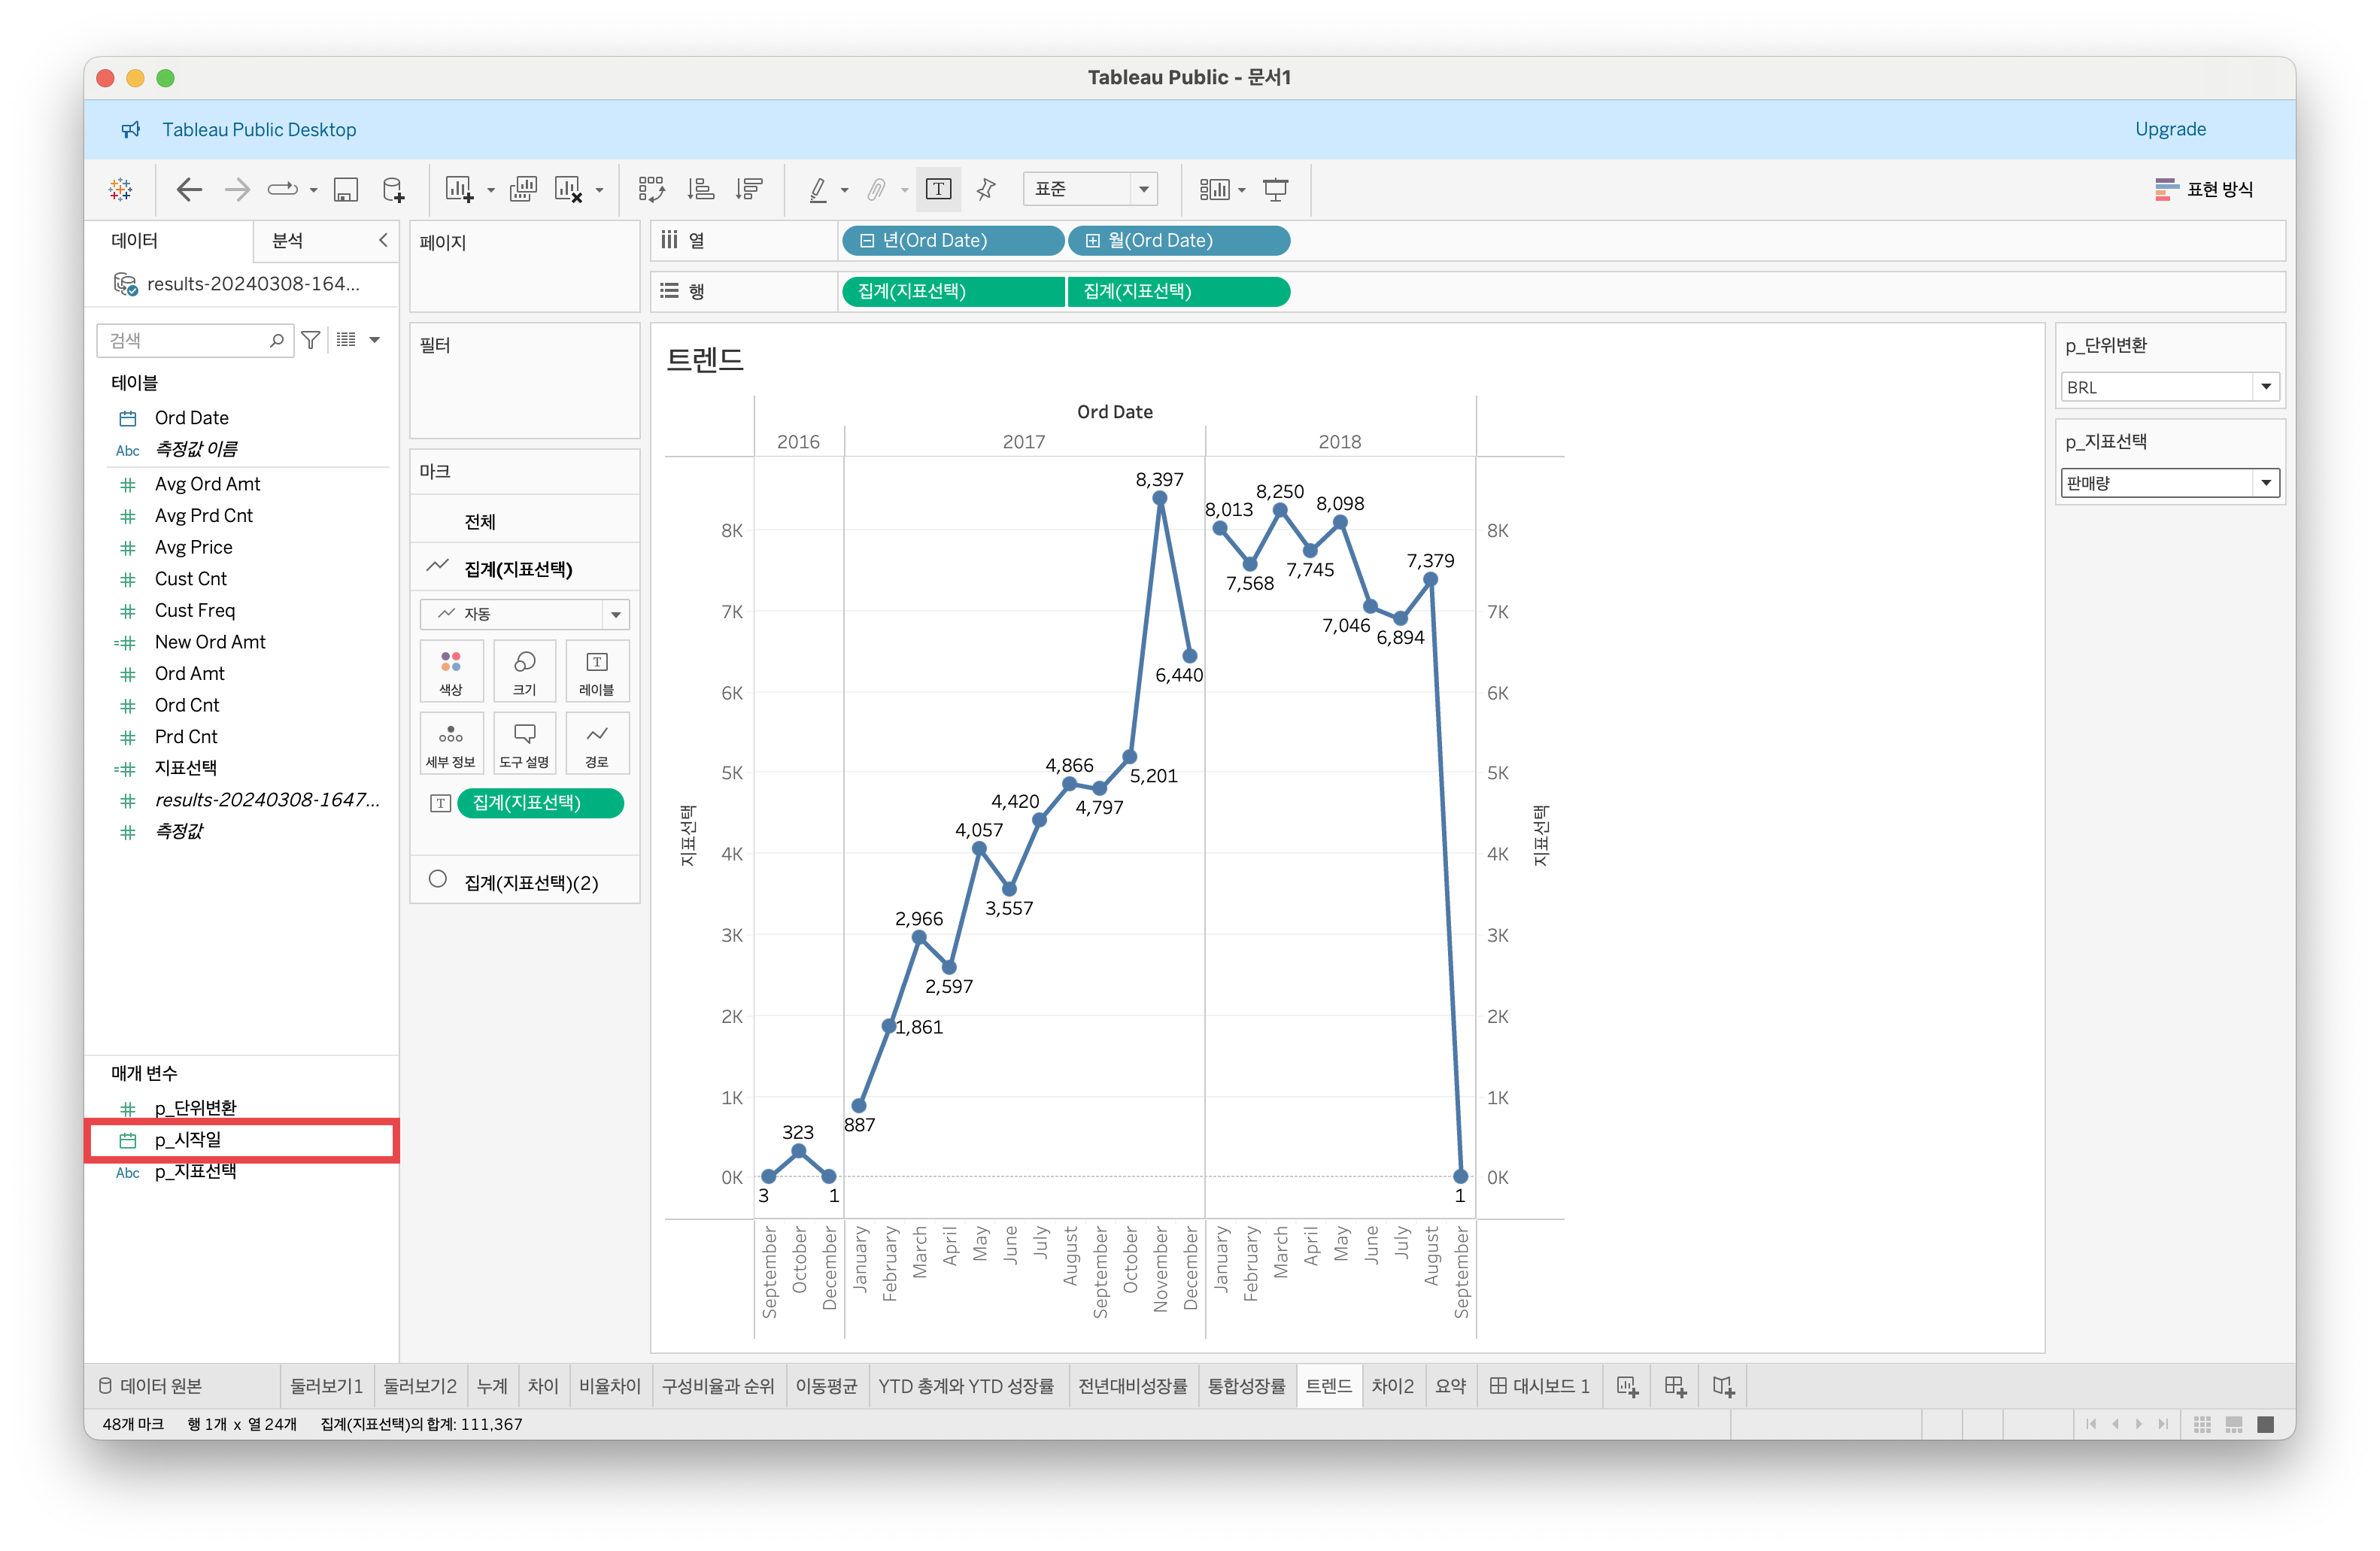Open the Label mark card button

coord(596,671)
